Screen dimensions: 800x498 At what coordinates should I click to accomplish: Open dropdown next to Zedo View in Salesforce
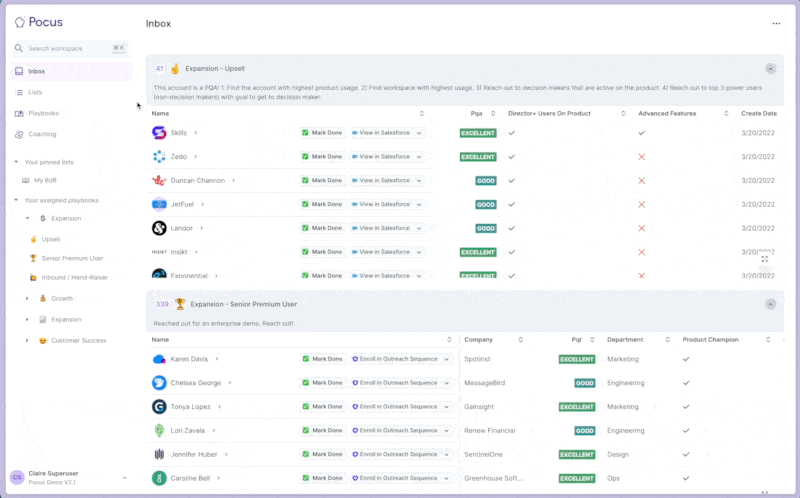click(x=419, y=157)
